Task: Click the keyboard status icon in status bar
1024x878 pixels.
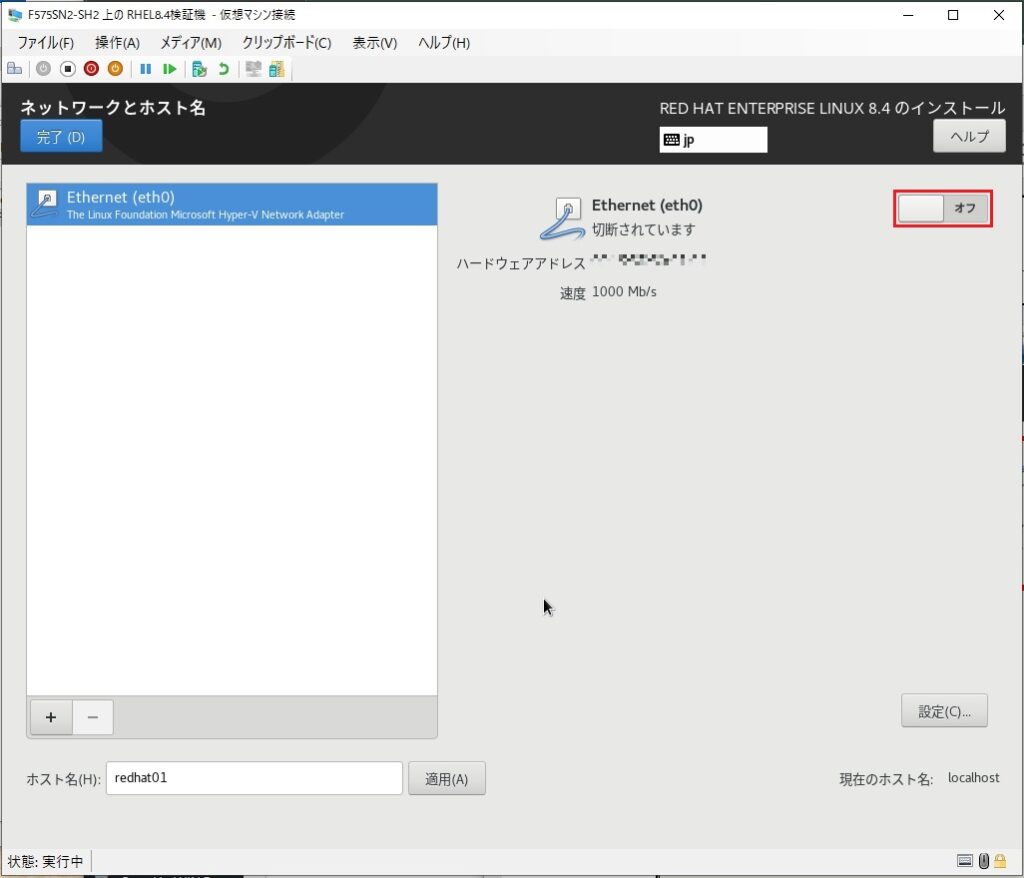Action: tap(965, 861)
